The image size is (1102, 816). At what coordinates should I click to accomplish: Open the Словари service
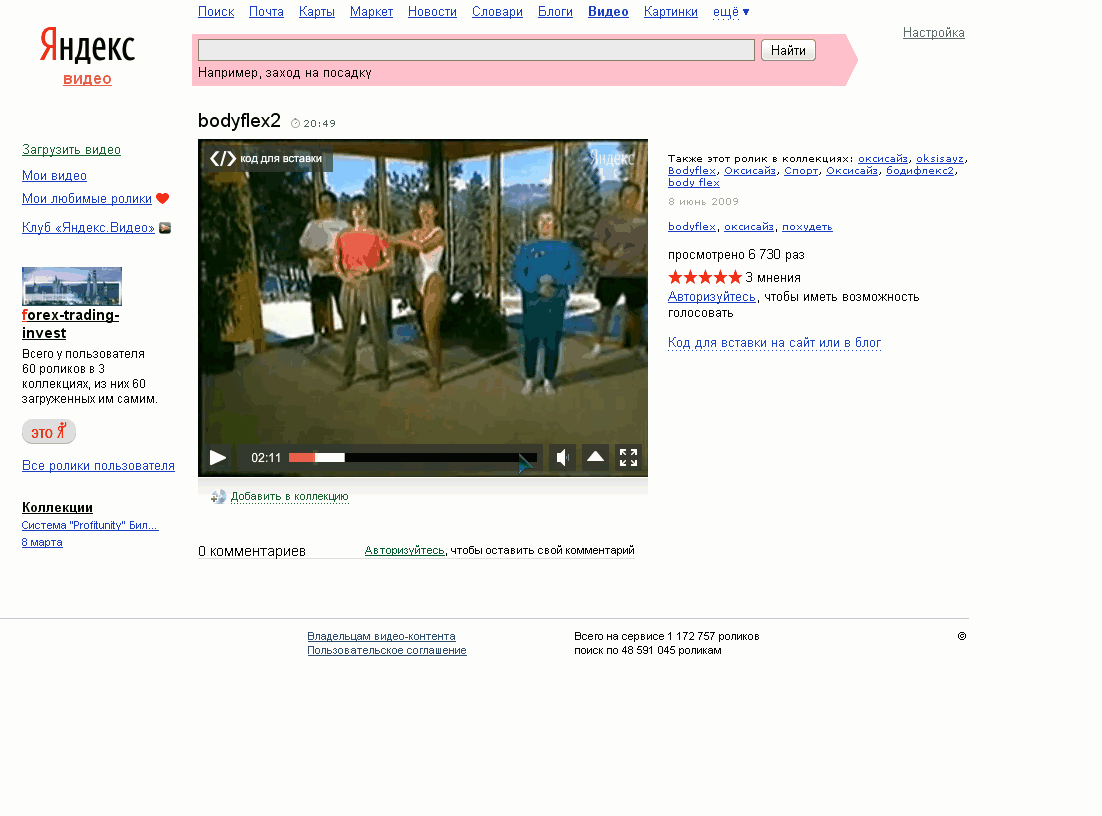click(x=497, y=12)
